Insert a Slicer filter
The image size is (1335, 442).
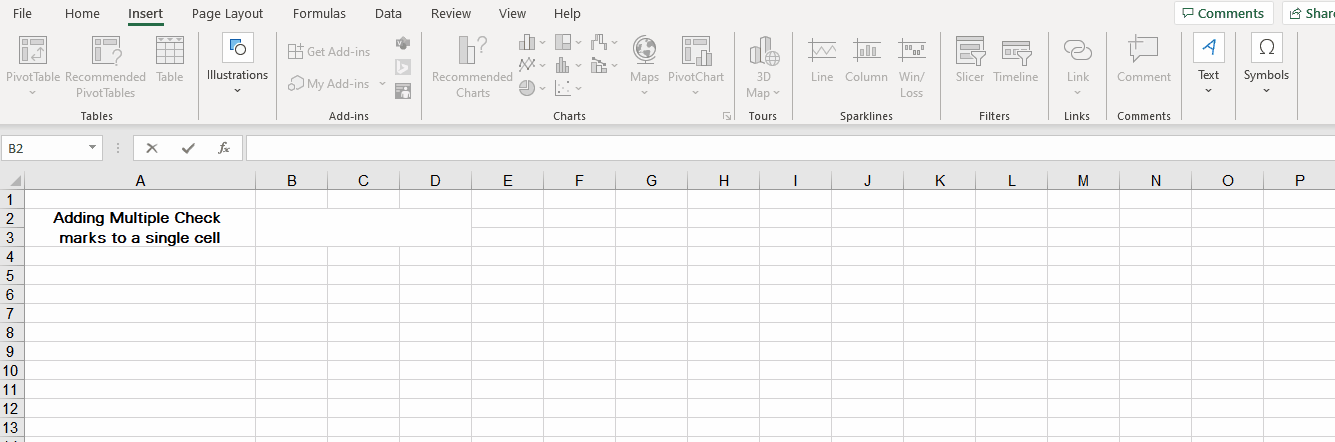pyautogui.click(x=970, y=60)
